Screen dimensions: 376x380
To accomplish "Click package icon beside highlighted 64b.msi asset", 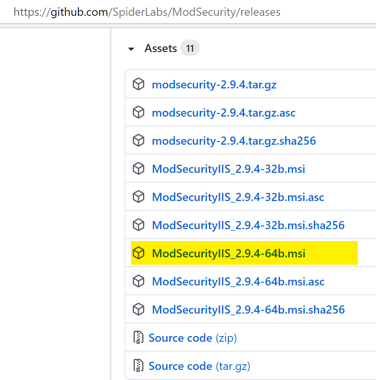I will pos(138,253).
